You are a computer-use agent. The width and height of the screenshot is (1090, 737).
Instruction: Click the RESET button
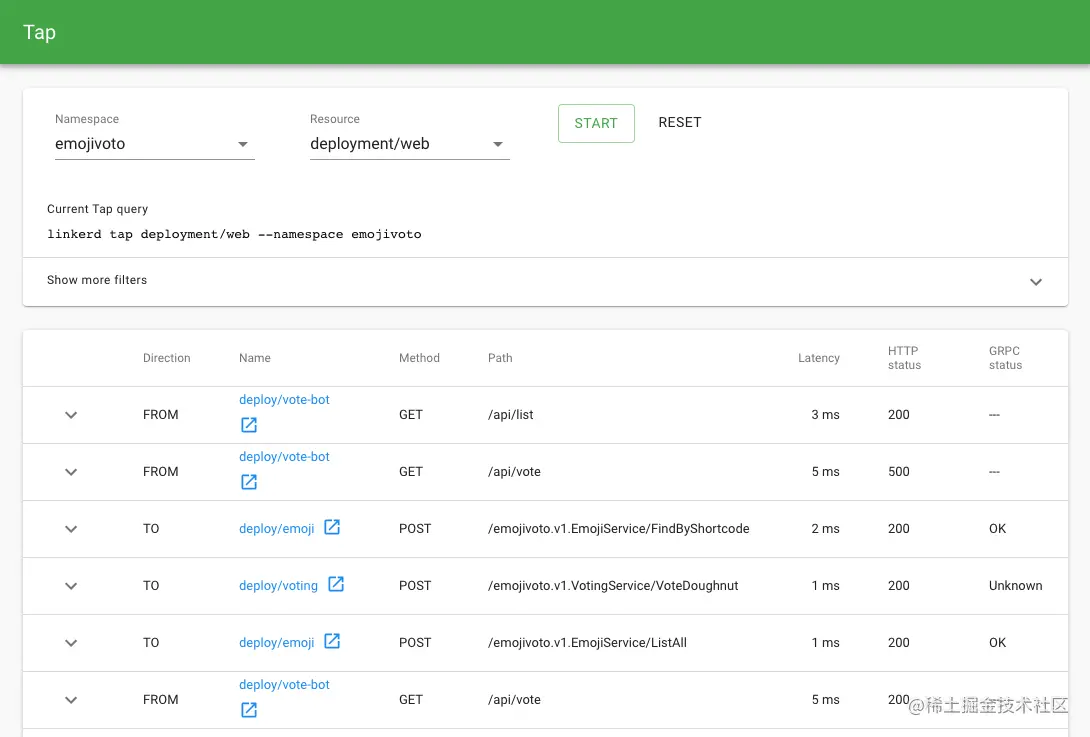coord(680,122)
